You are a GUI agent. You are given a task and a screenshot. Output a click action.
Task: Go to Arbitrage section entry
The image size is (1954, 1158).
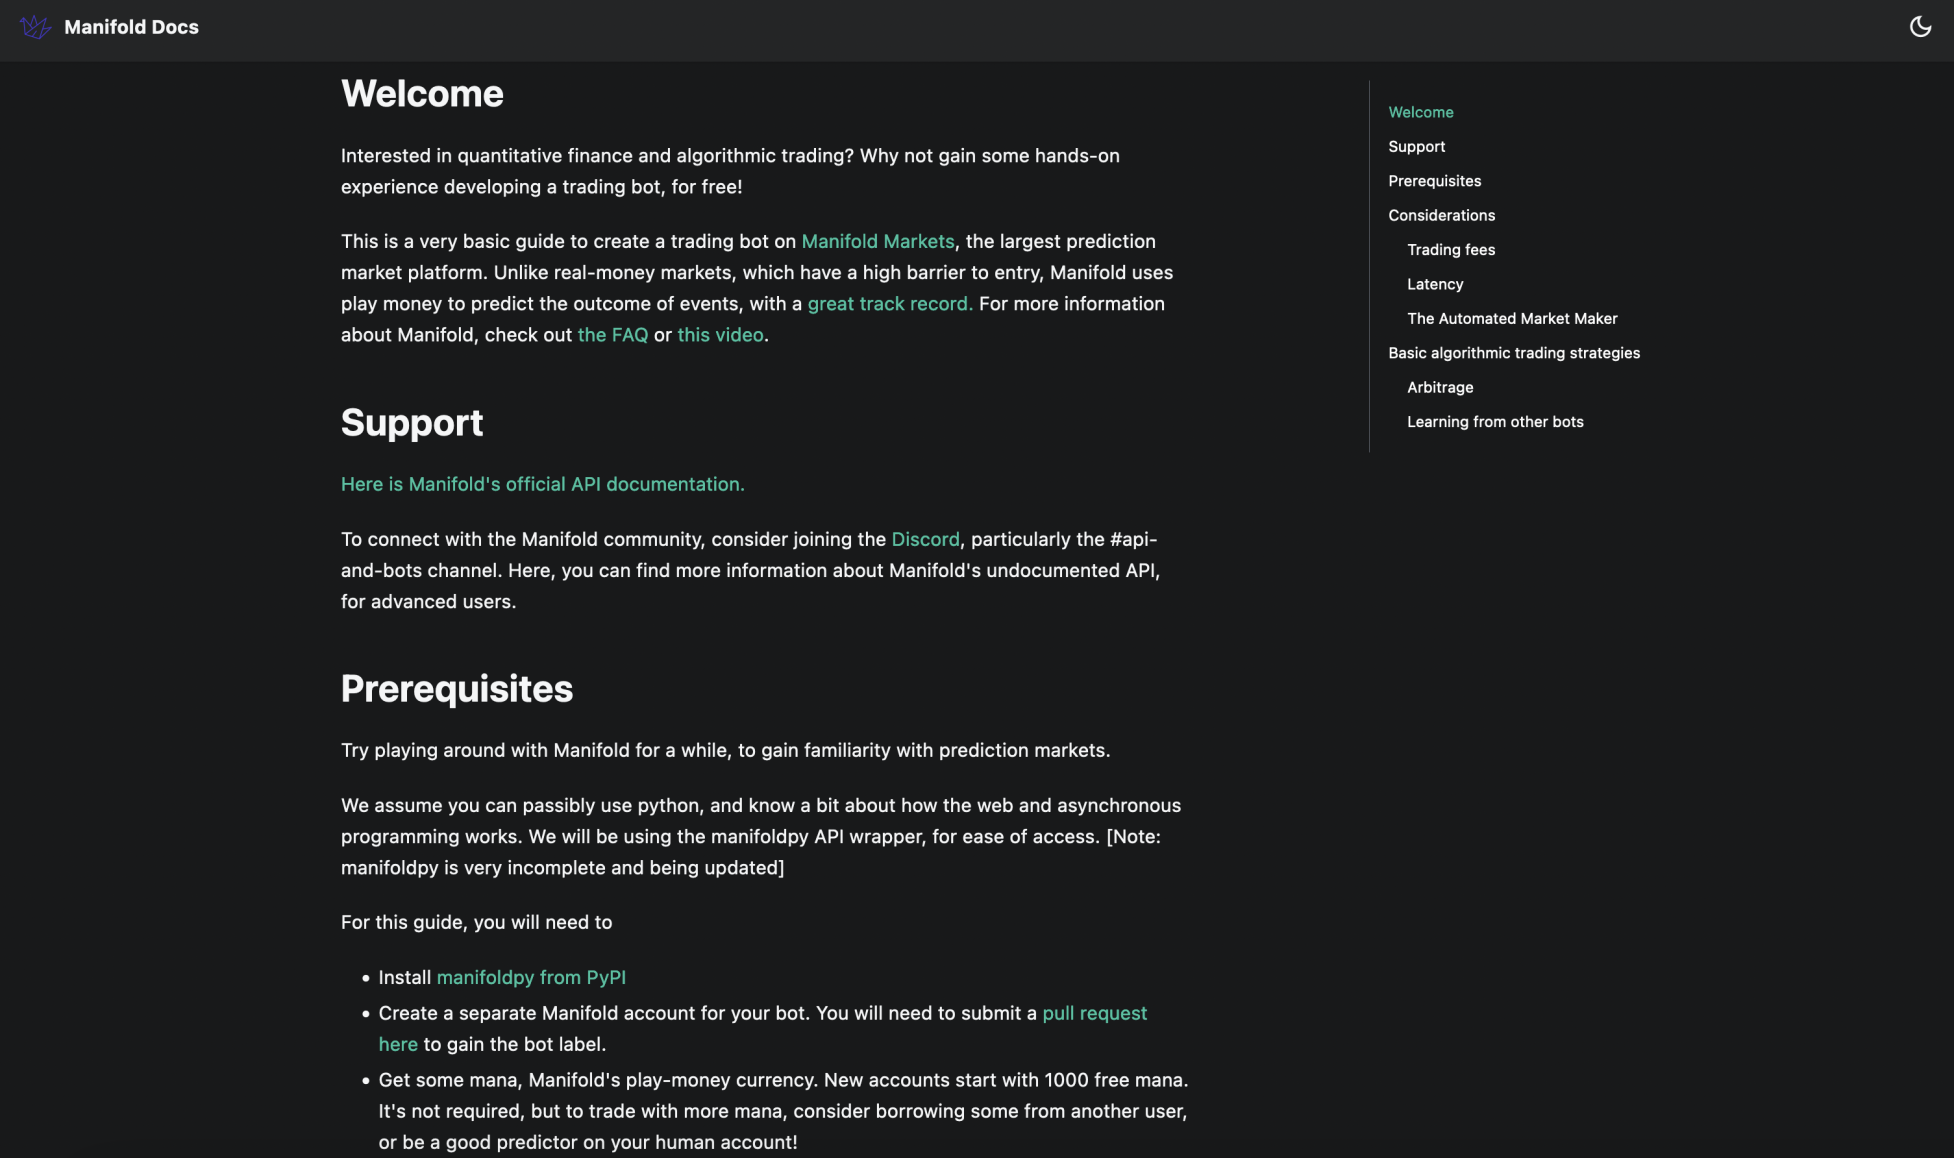pos(1440,387)
